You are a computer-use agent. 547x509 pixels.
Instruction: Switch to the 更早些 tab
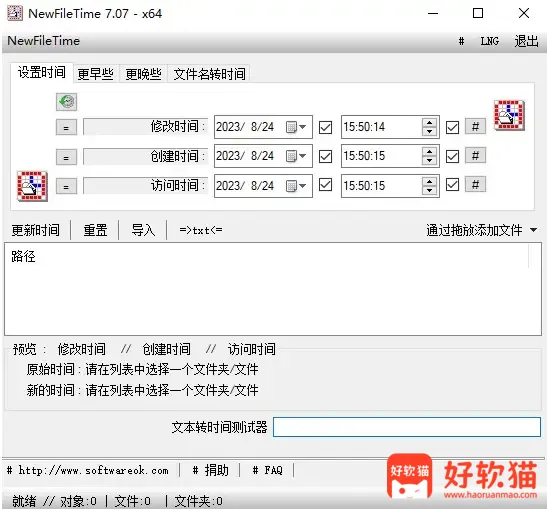[96, 74]
